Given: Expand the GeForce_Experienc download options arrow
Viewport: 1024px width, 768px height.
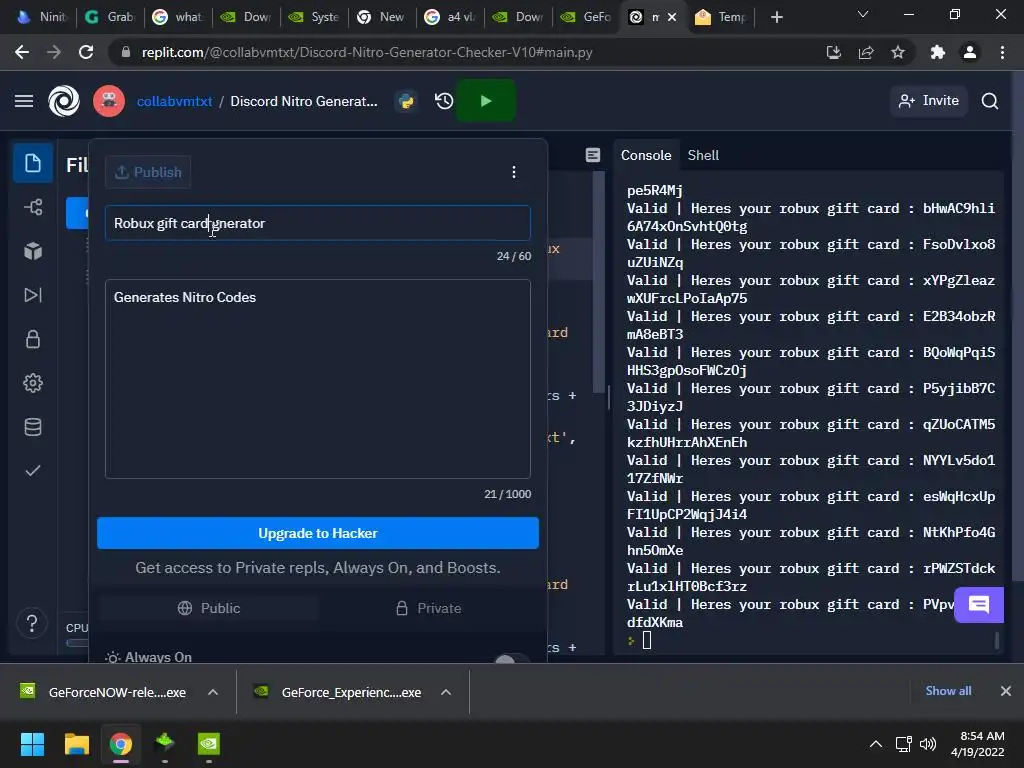Looking at the screenshot, I should click(x=446, y=692).
